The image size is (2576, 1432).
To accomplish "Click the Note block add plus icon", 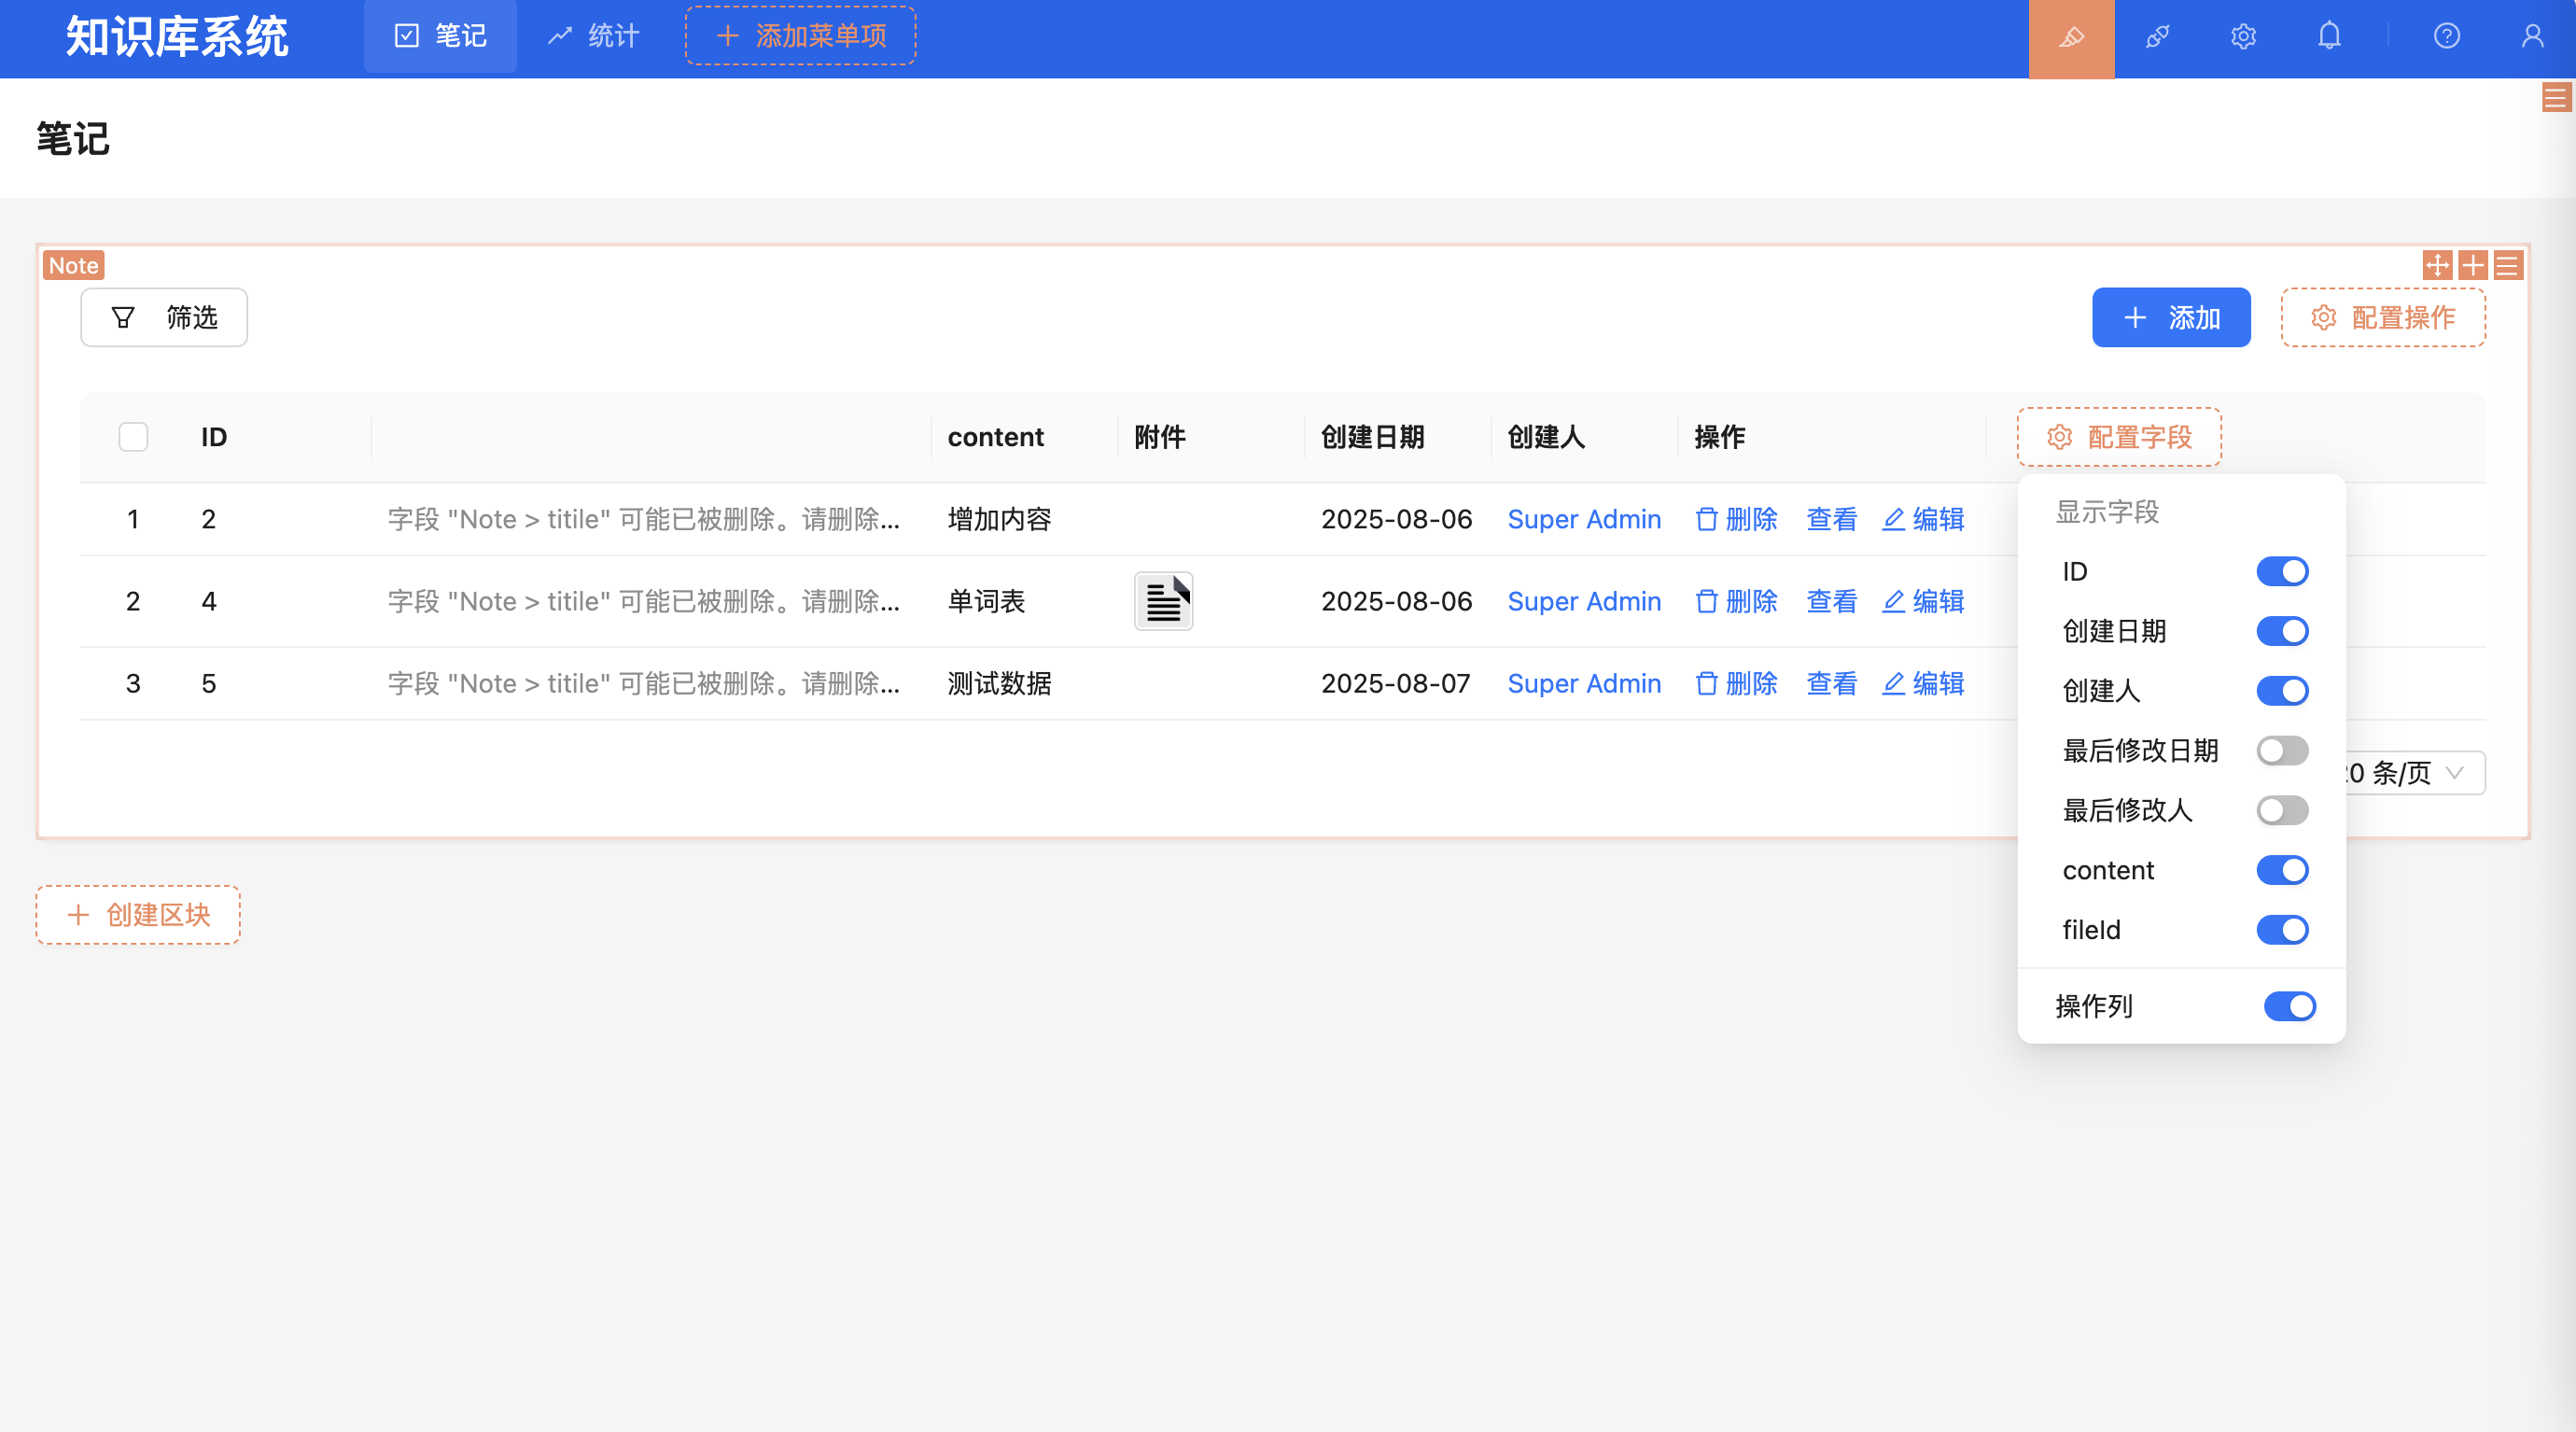I will tap(2472, 265).
